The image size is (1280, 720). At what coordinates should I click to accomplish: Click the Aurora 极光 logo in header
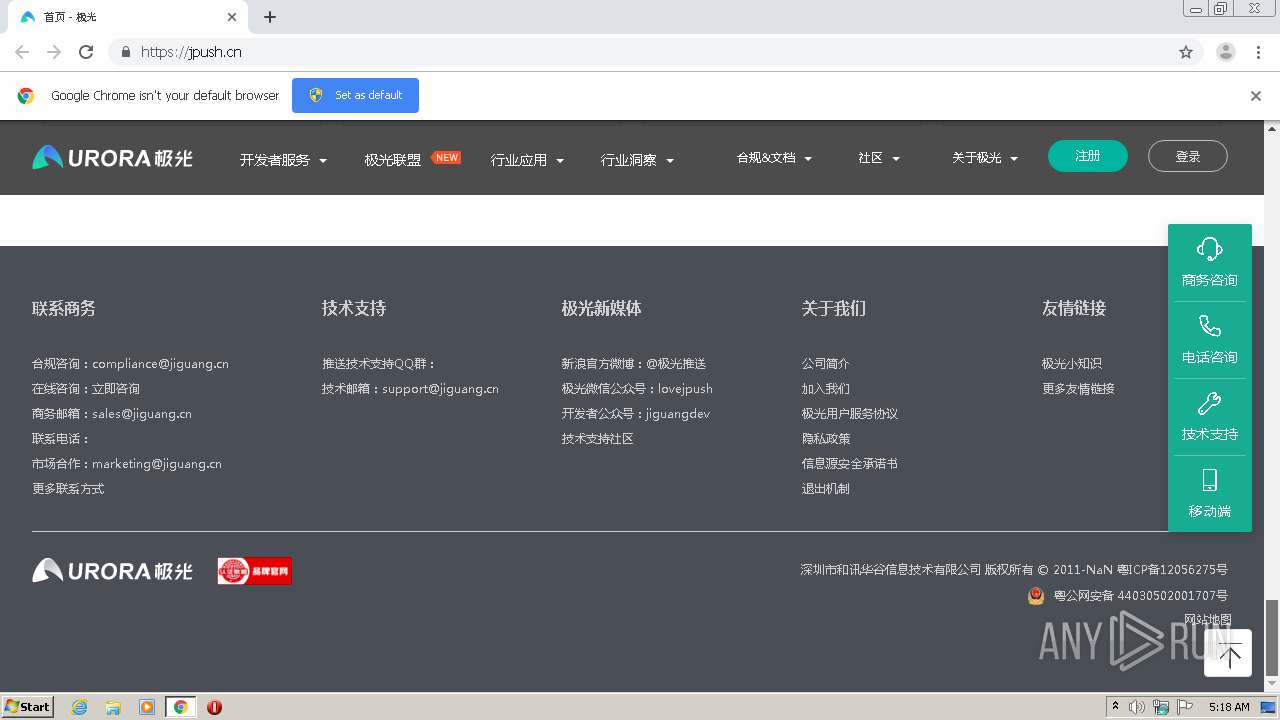pyautogui.click(x=112, y=158)
